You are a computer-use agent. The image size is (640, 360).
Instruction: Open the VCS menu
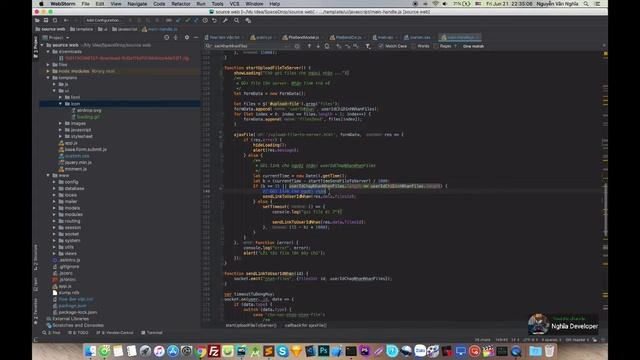(235, 4)
